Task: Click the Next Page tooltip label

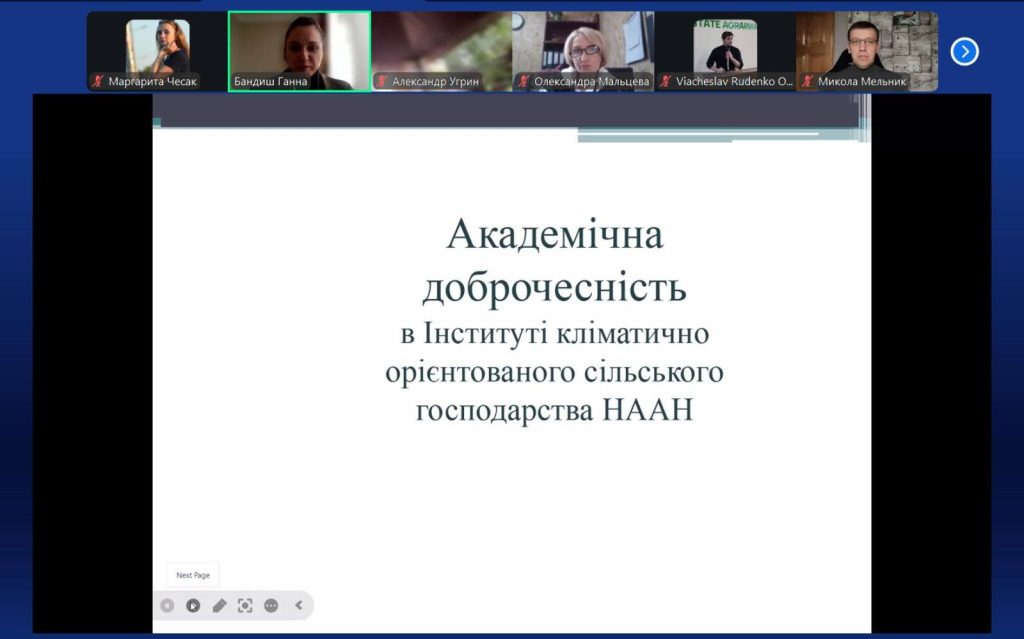Action: pyautogui.click(x=191, y=575)
